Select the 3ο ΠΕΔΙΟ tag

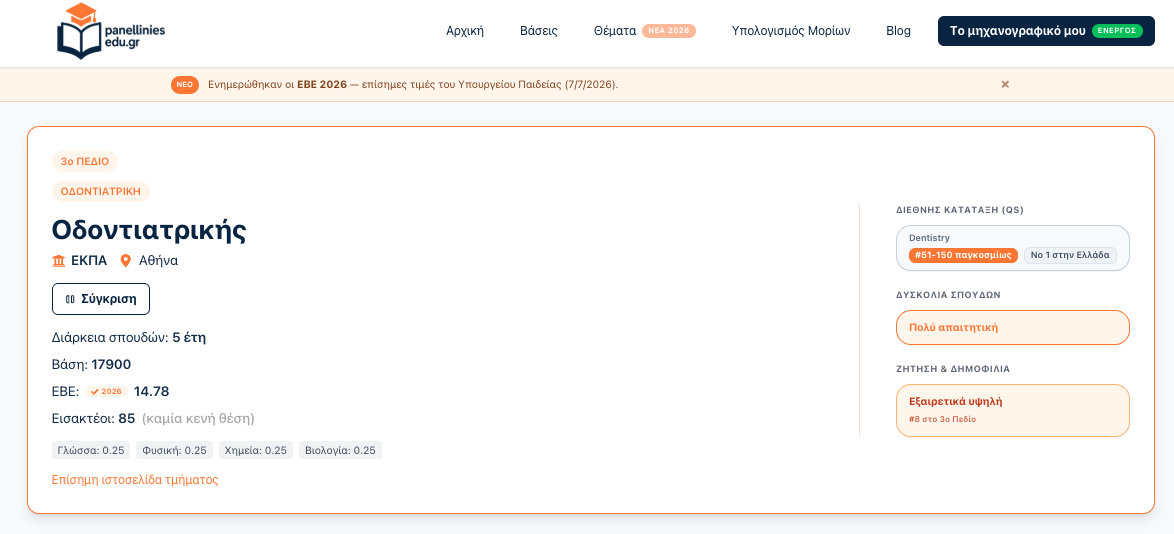(85, 161)
